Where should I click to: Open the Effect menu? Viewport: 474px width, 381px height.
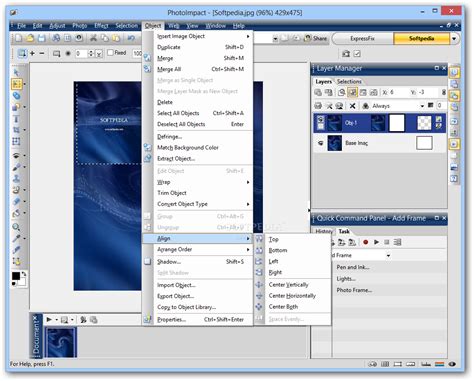101,26
